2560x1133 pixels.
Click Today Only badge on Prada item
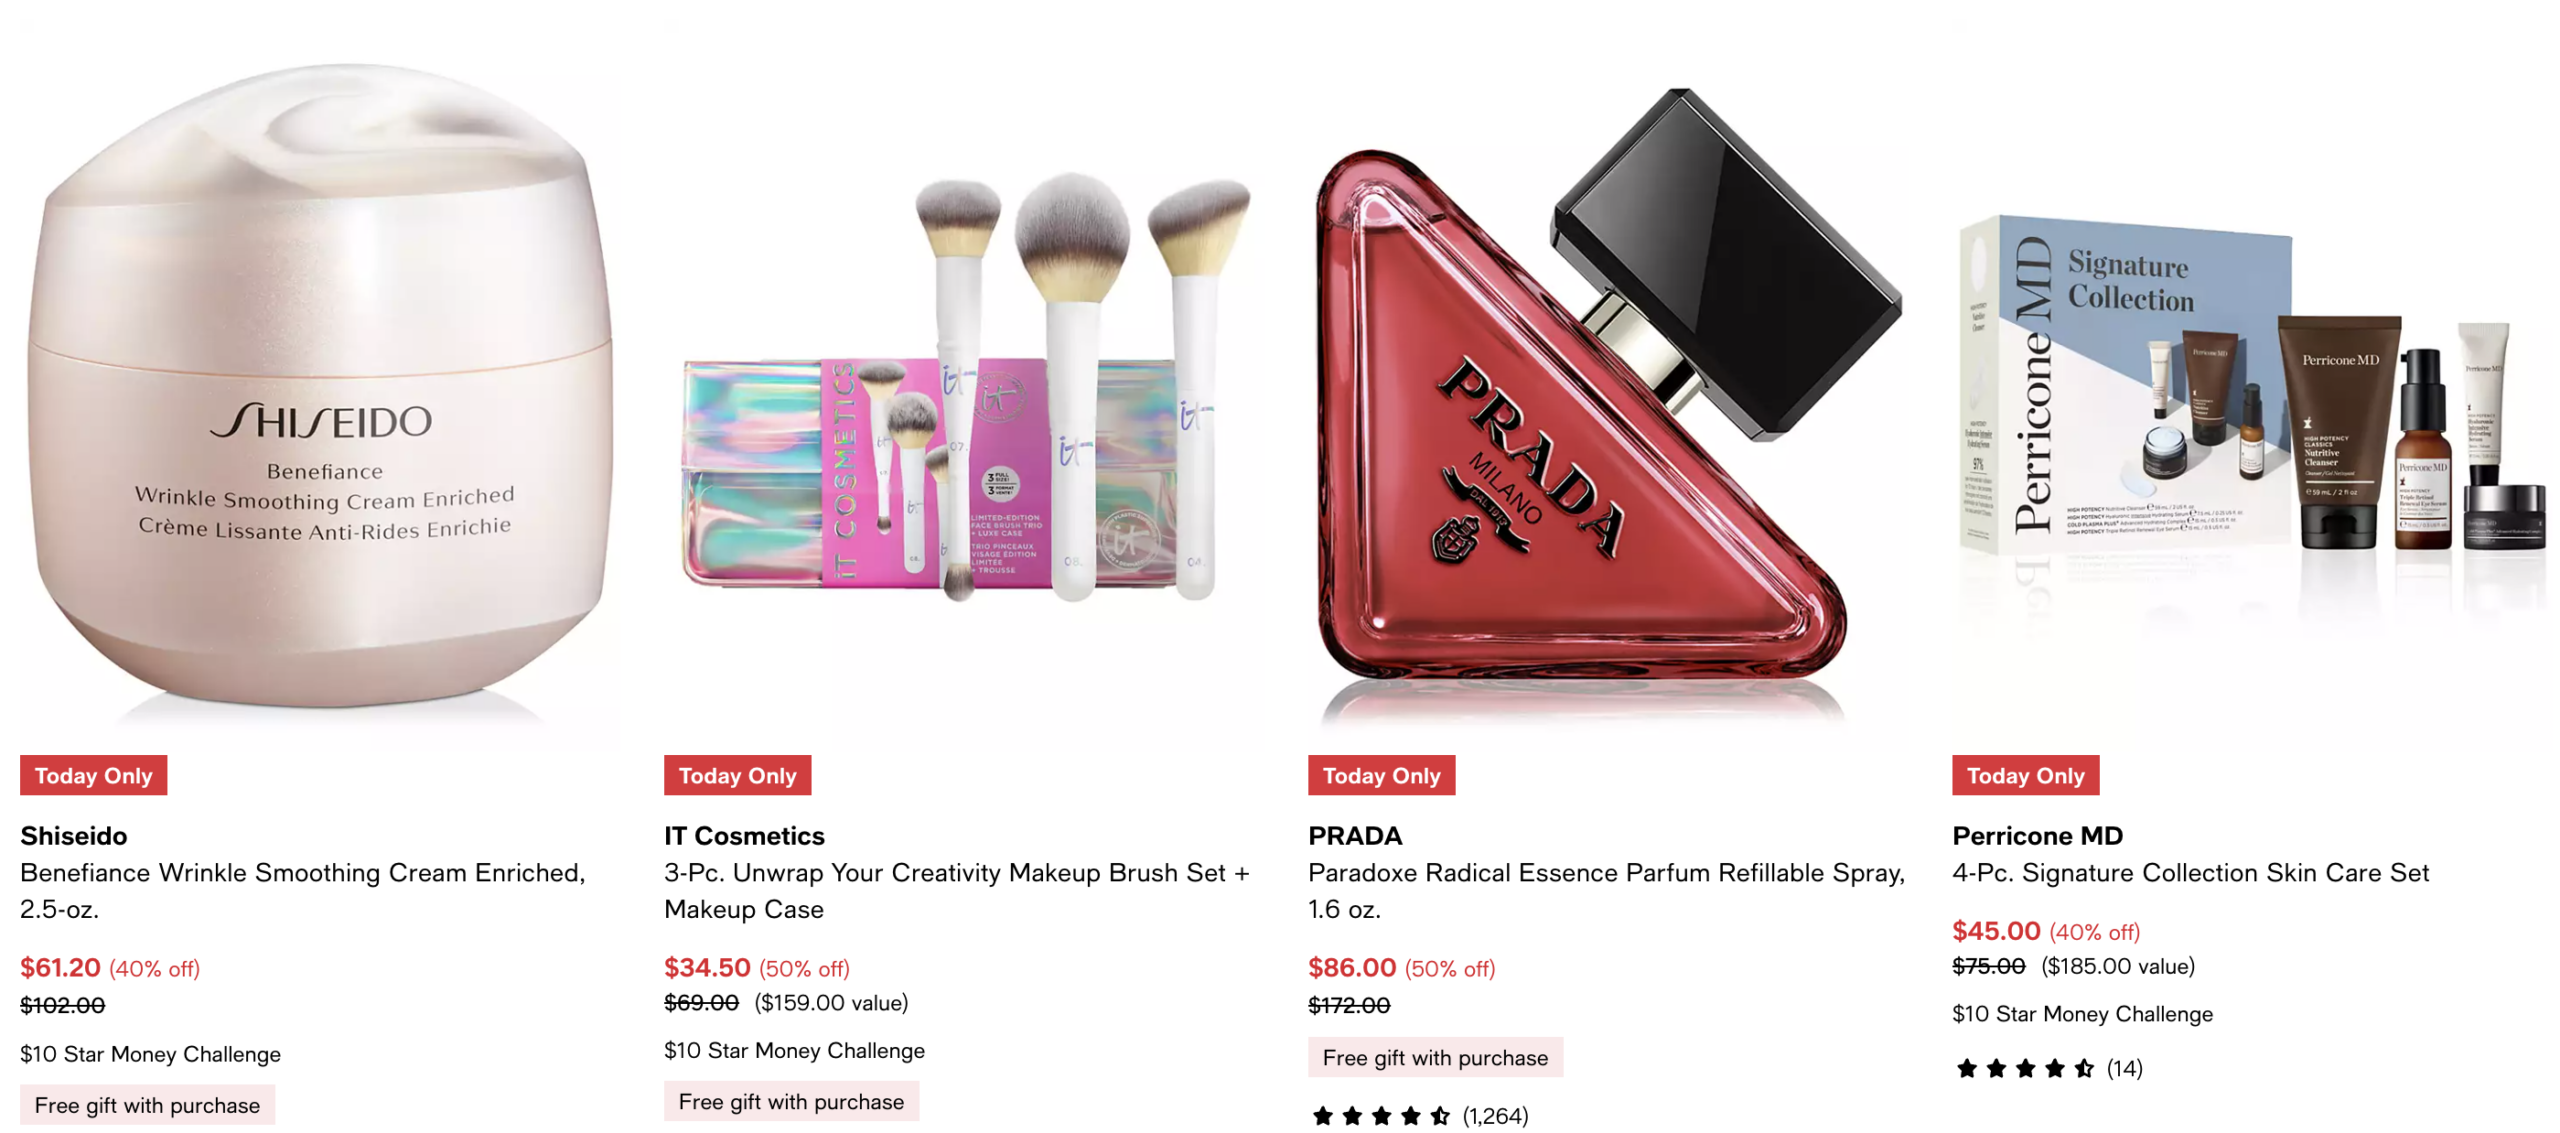(x=1382, y=775)
